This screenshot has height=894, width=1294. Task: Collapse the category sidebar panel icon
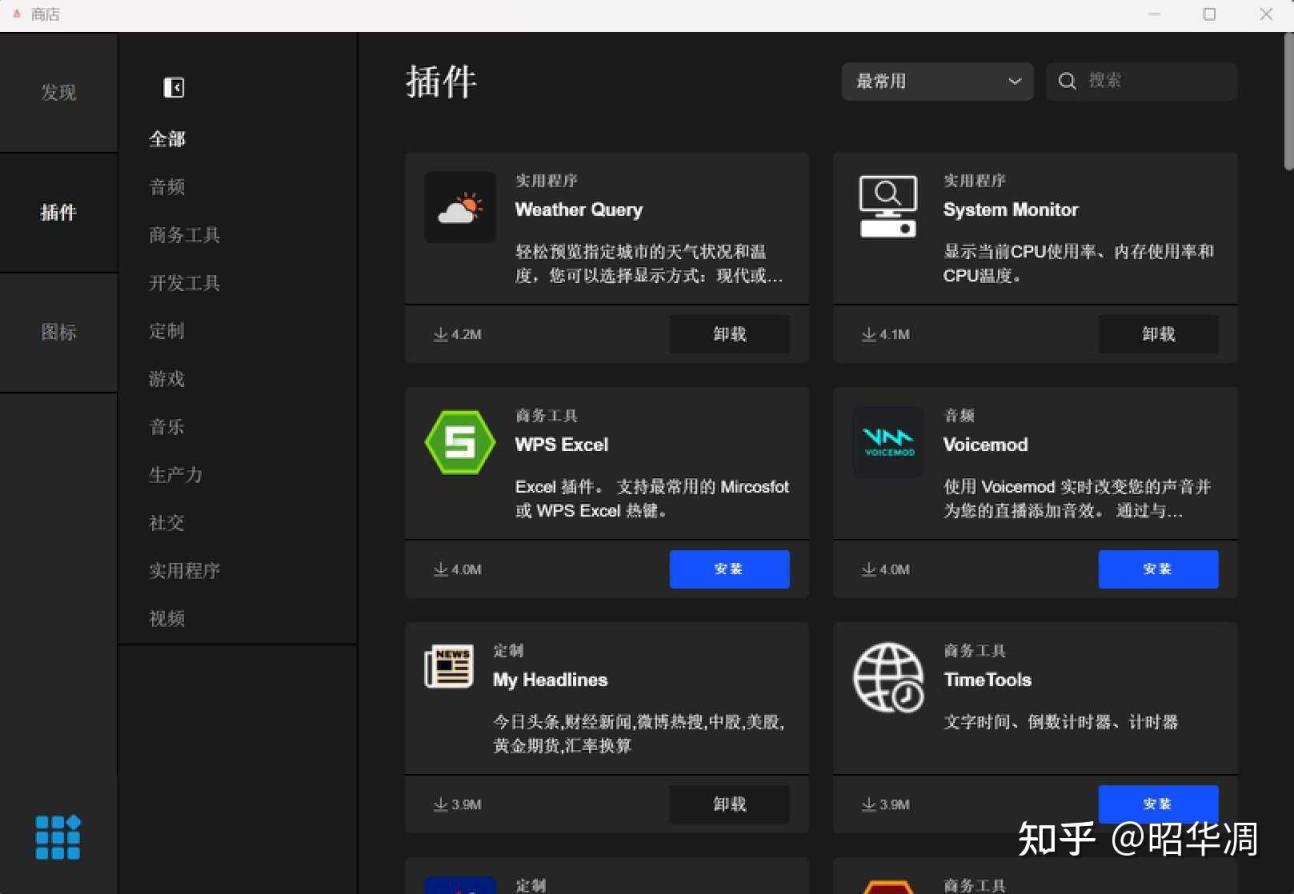(174, 88)
